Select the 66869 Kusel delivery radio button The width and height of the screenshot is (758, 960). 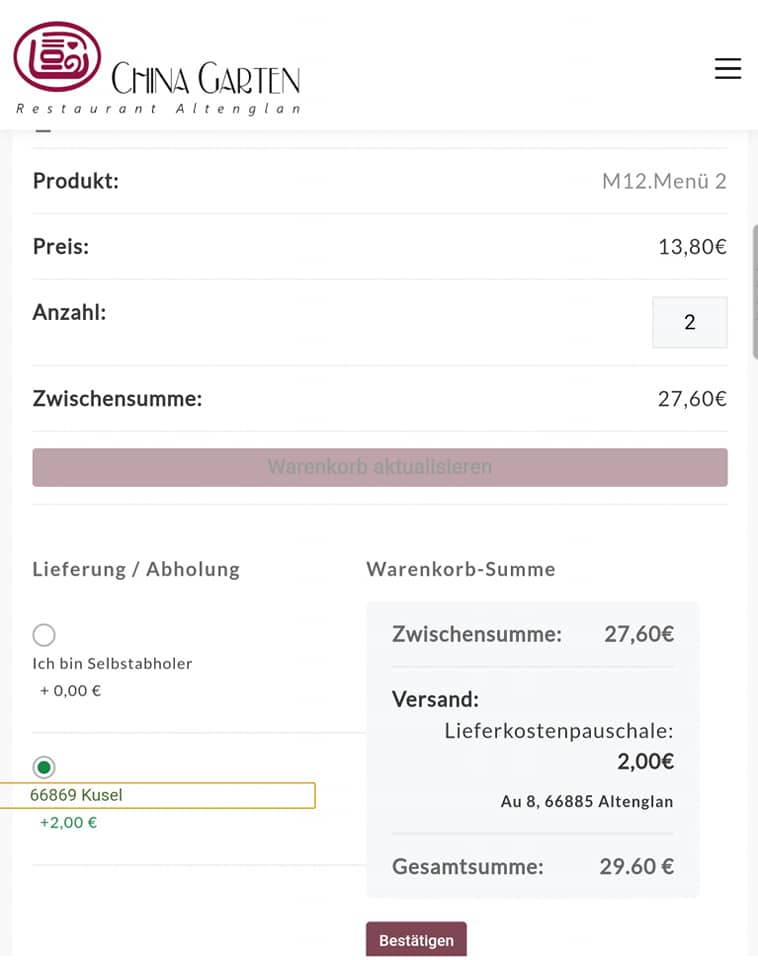pos(44,767)
